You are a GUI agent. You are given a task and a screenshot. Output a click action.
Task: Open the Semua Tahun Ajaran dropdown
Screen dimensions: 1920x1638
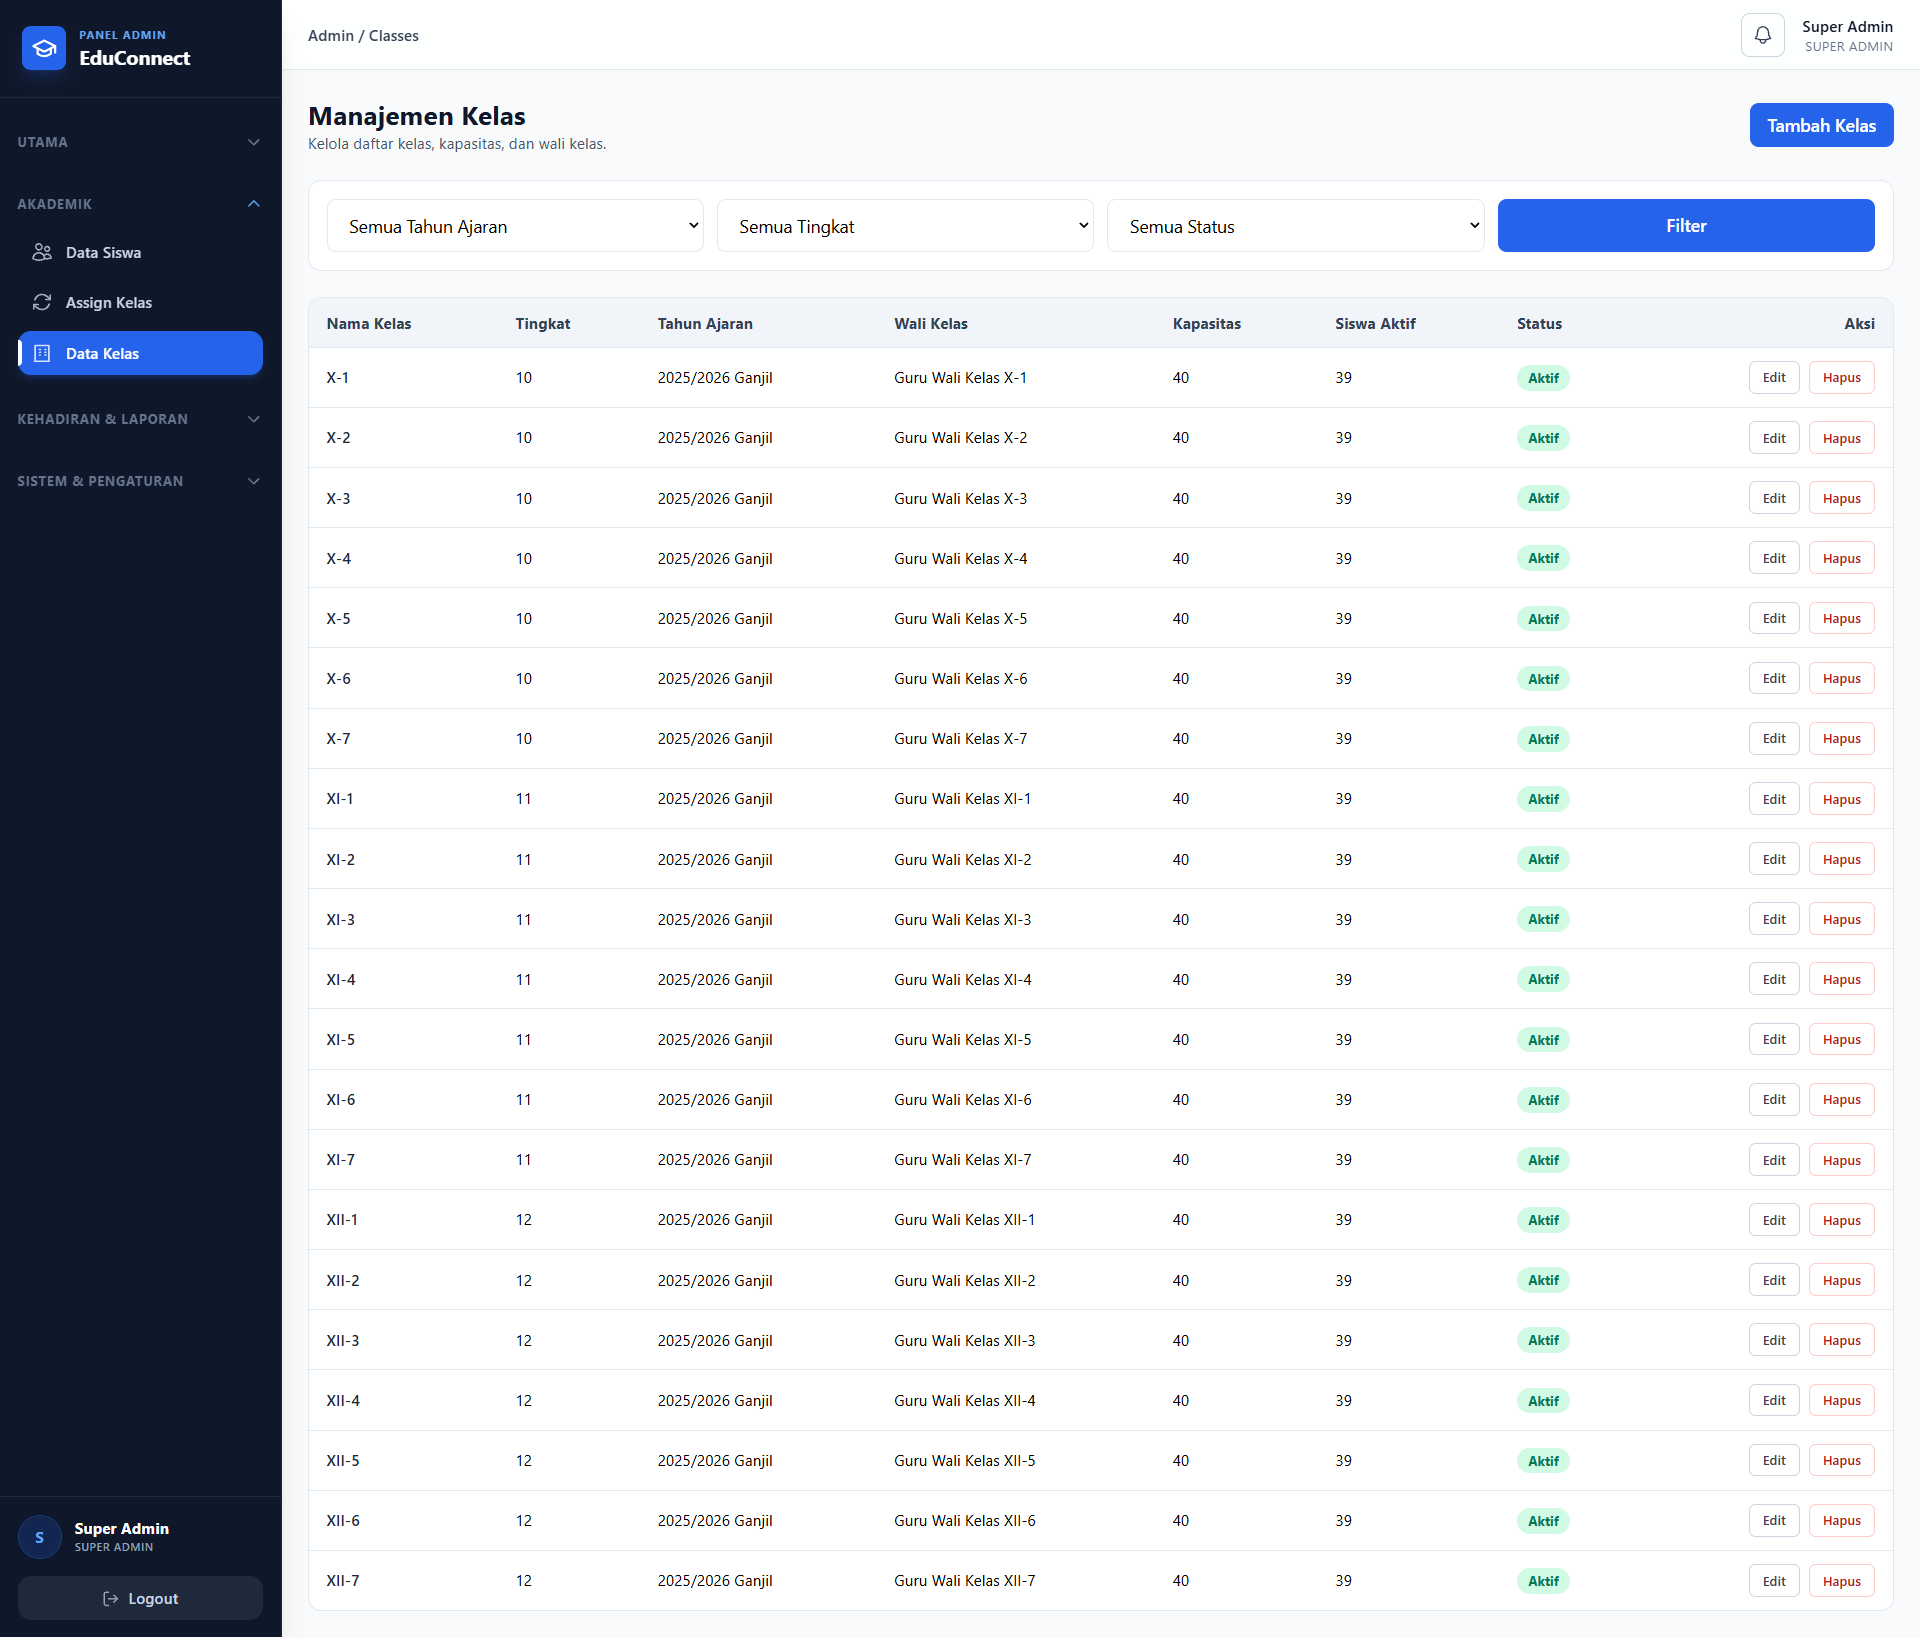[515, 226]
